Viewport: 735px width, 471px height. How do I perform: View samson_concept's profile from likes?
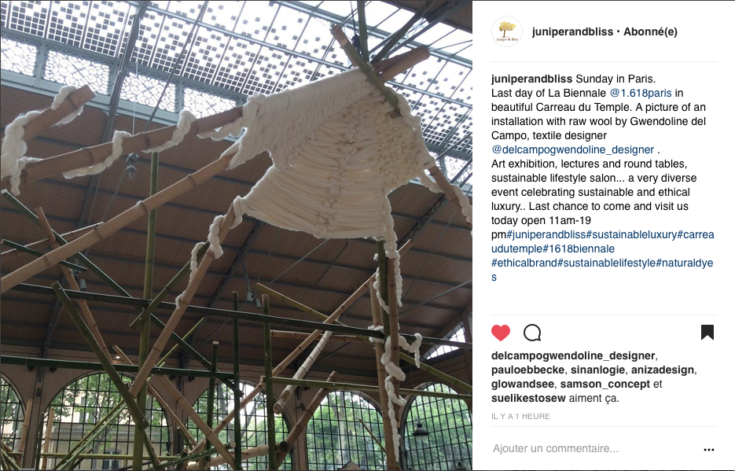605,384
